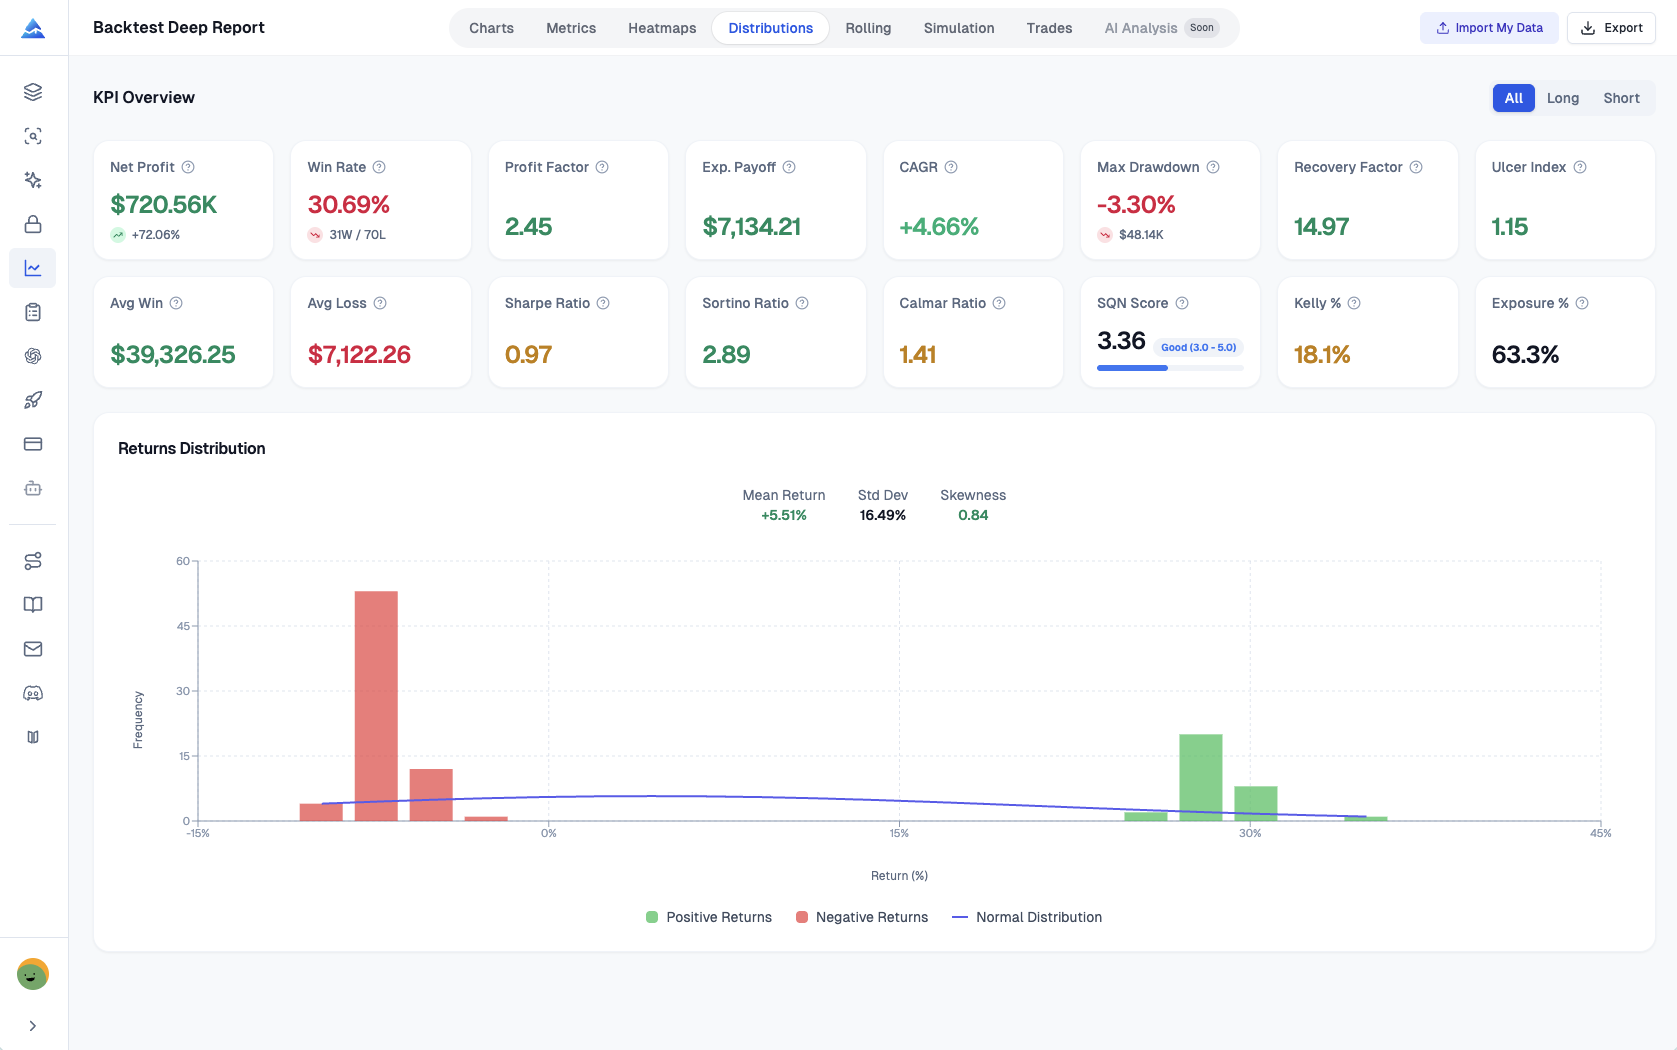Select the scan/search icon in the sidebar
1677x1050 pixels.
pos(33,136)
